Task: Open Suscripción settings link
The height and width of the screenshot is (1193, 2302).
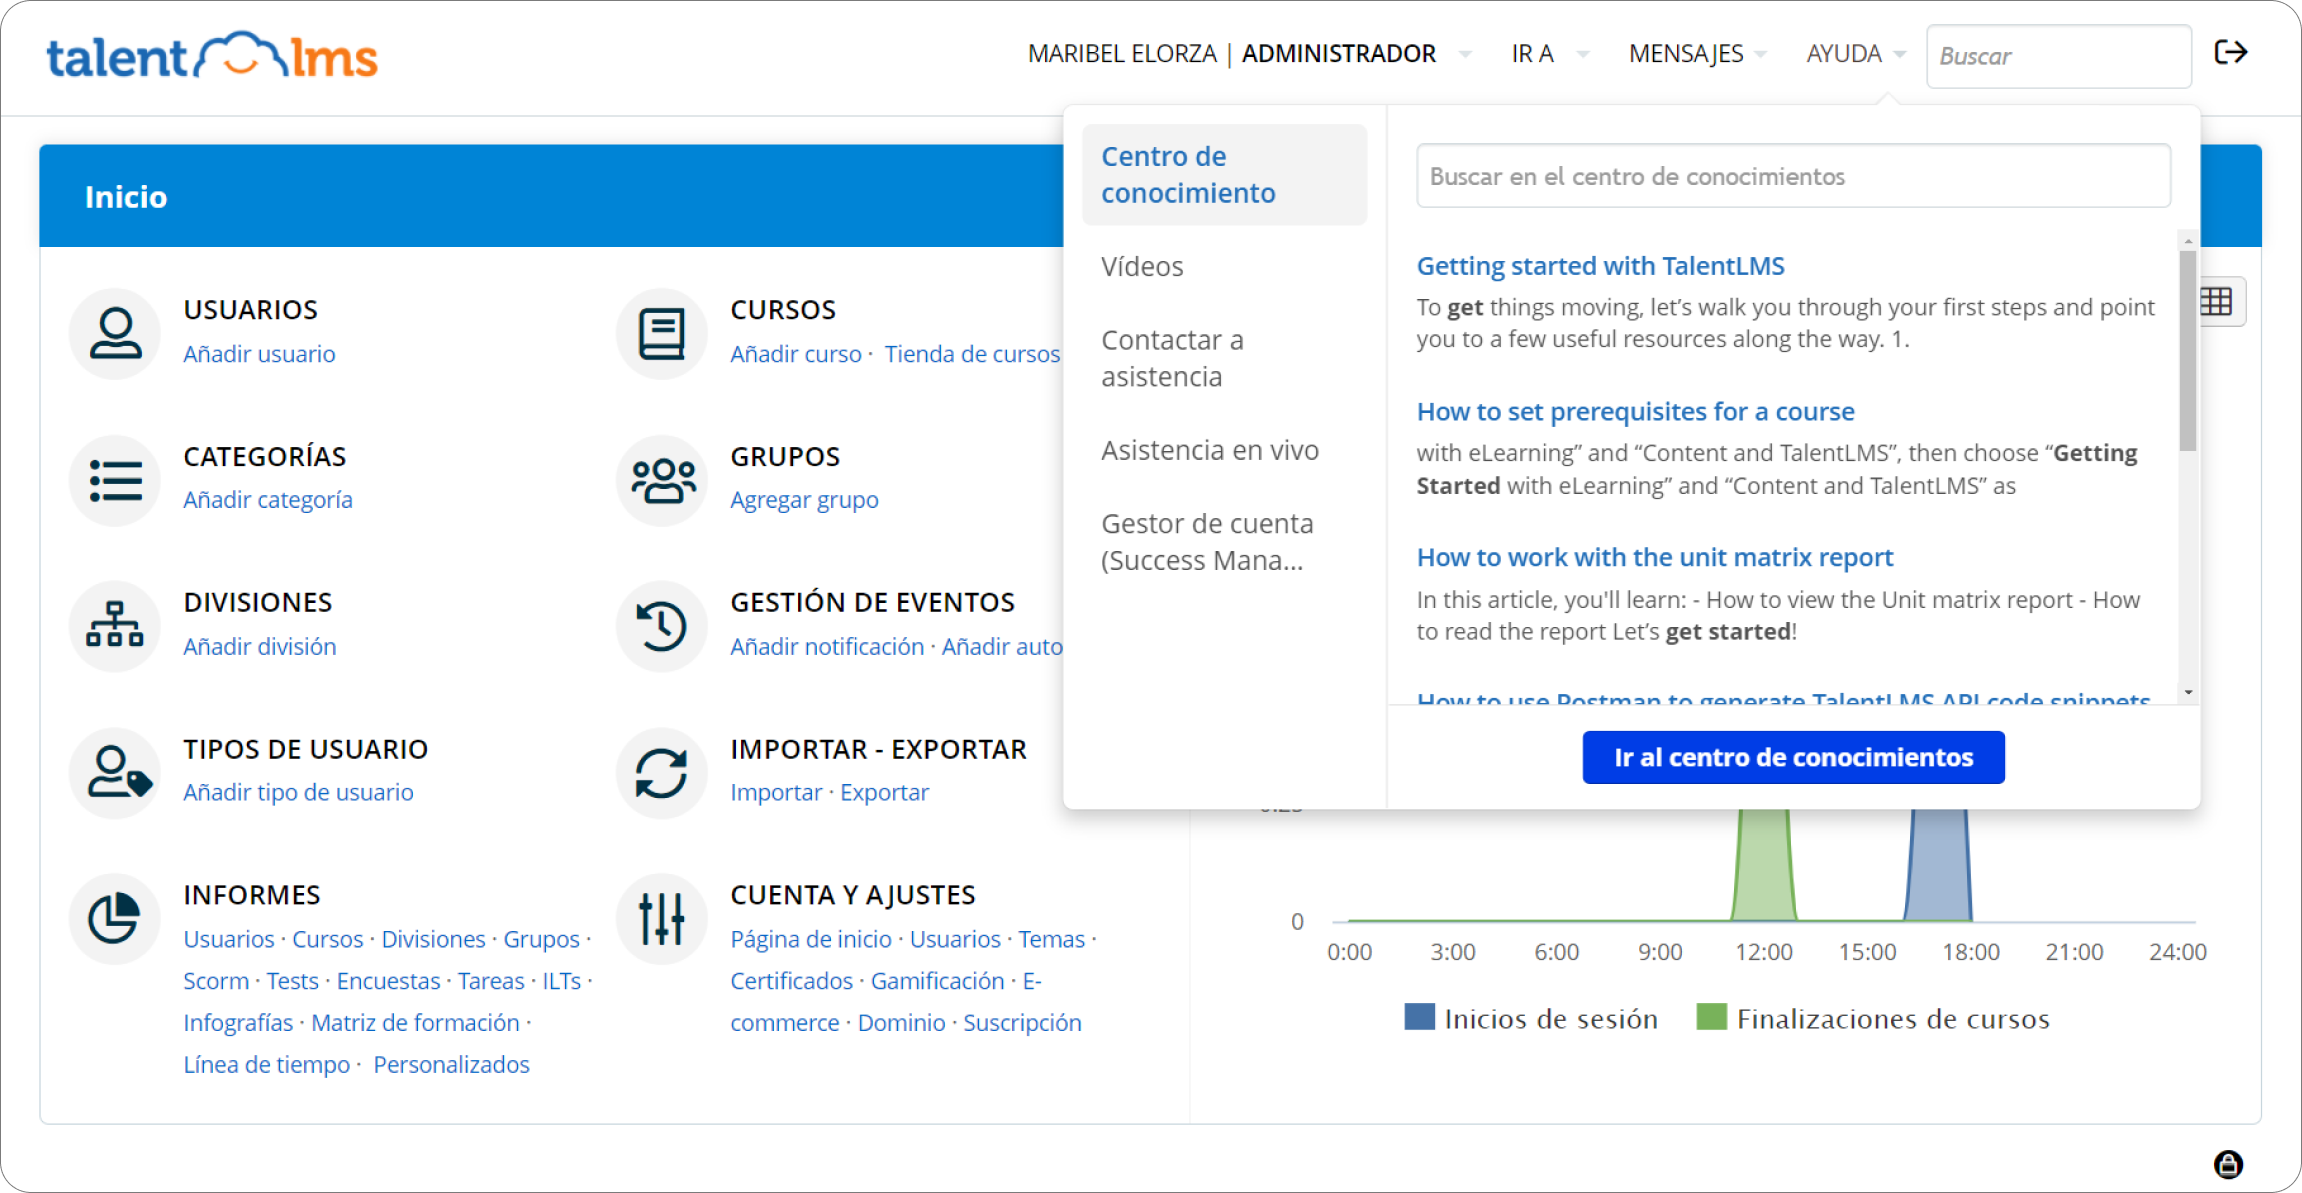Action: tap(1022, 1022)
